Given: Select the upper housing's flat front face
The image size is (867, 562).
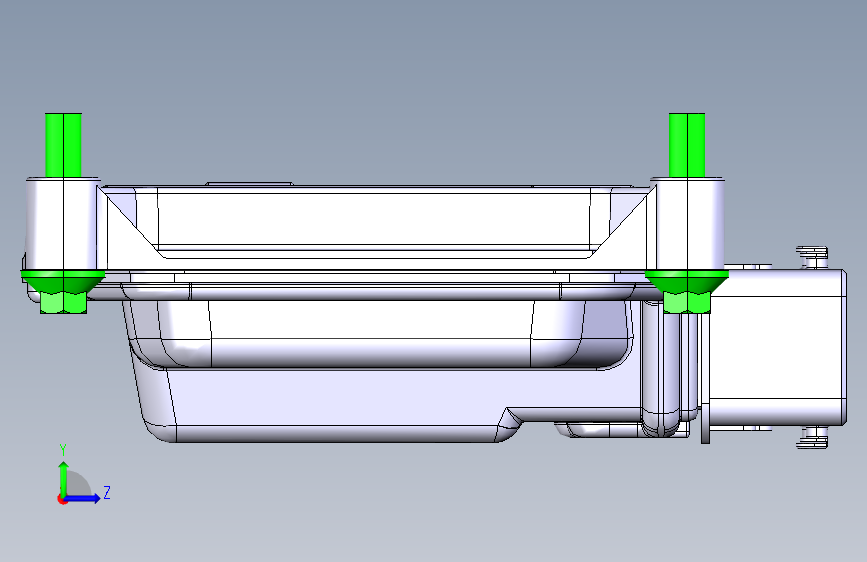Looking at the screenshot, I should pyautogui.click(x=373, y=218).
